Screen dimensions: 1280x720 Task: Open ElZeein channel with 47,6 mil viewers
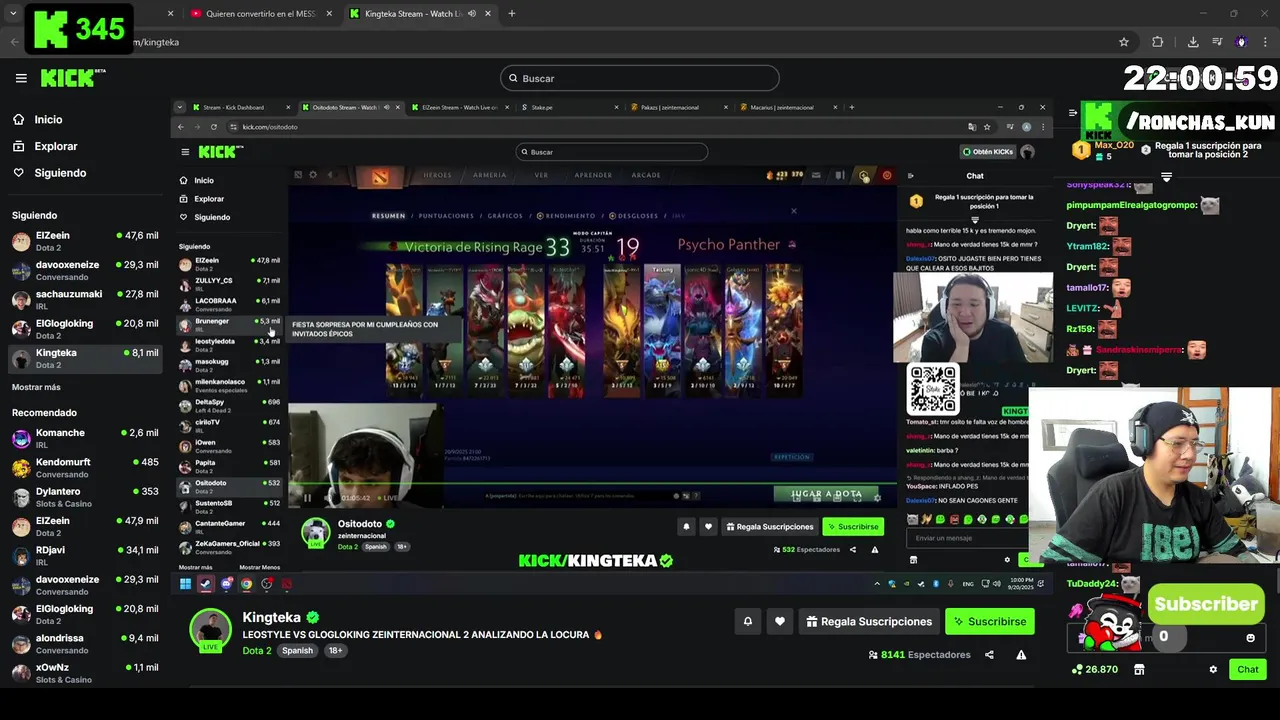85,241
